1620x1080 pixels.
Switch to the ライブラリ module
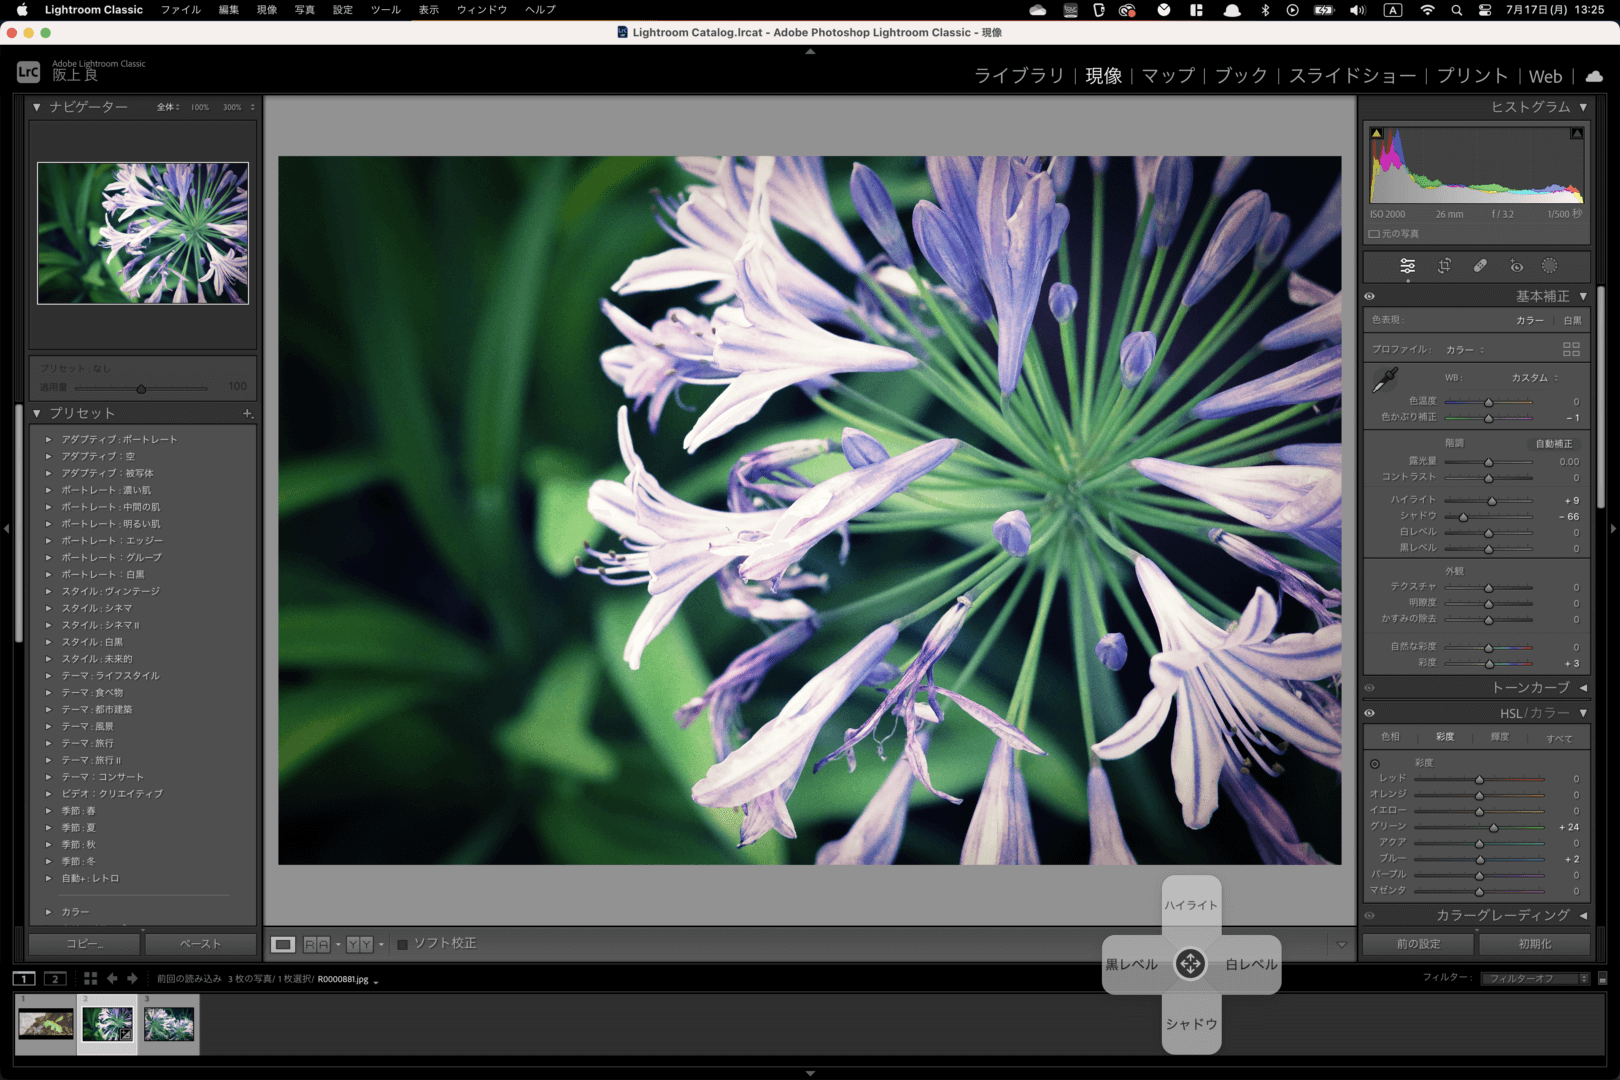(1018, 76)
